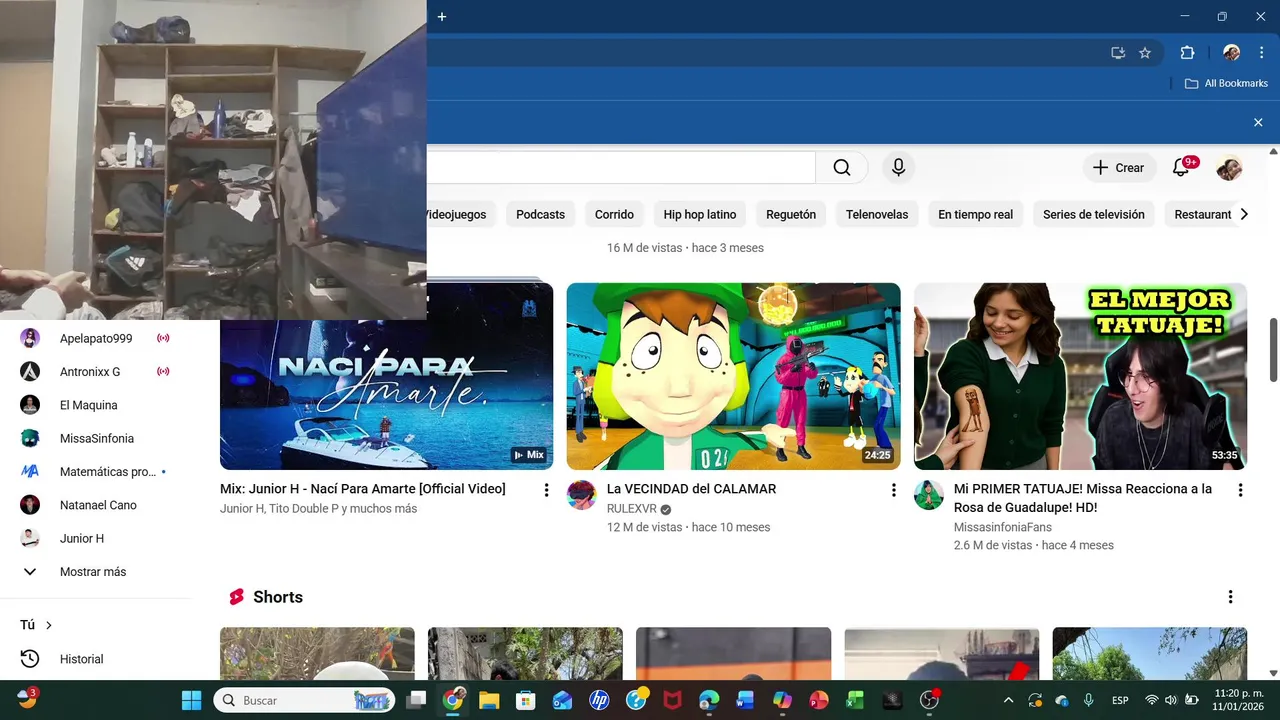Image resolution: width=1280 pixels, height=720 pixels.
Task: Open taskbar clock showing 11:20 p. m.
Action: click(1238, 700)
